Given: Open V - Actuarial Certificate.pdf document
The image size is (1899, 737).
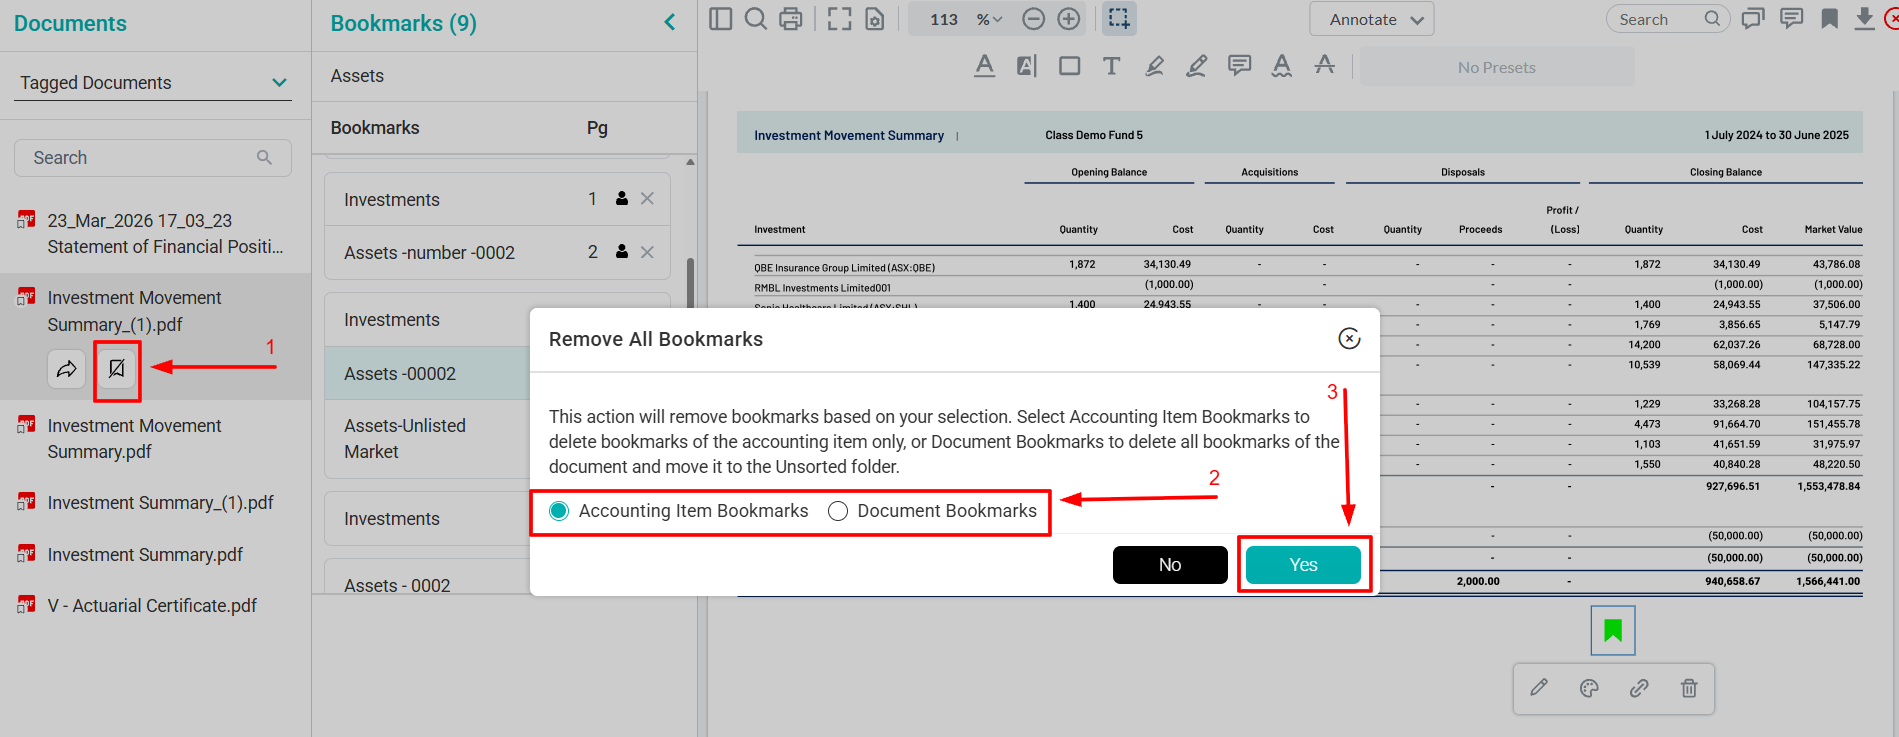Looking at the screenshot, I should click(153, 606).
